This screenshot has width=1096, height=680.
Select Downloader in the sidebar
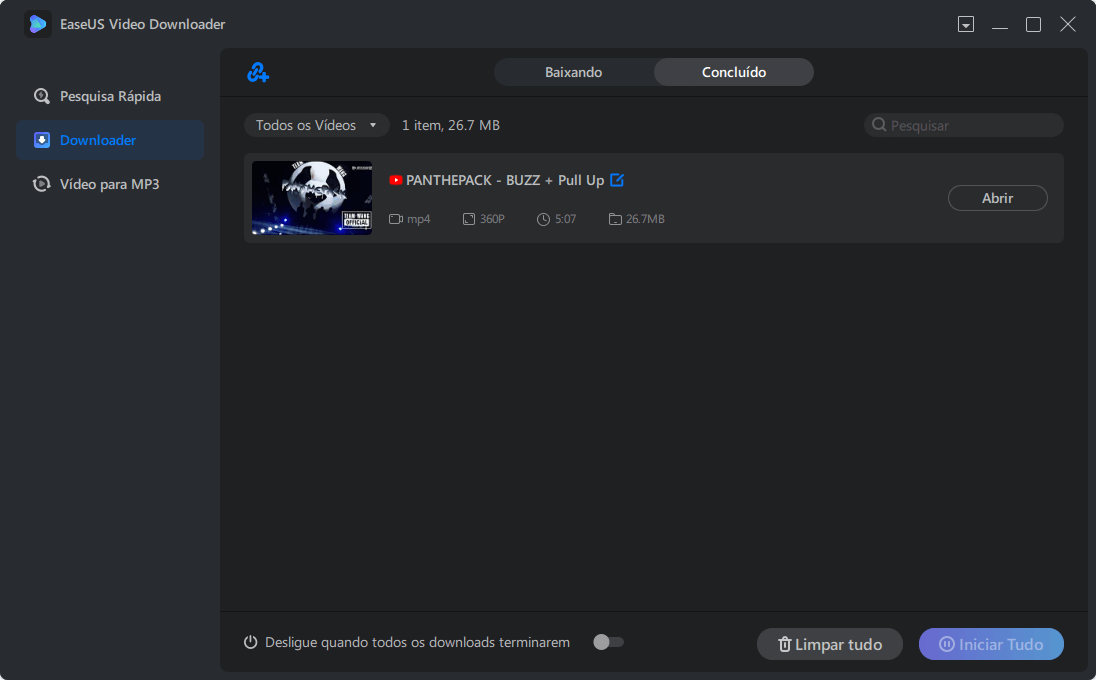[110, 140]
